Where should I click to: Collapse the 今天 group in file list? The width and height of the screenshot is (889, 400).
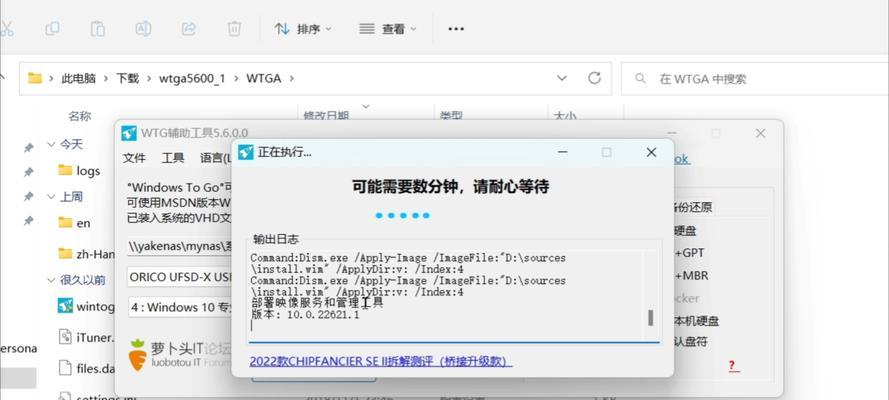click(x=52, y=144)
